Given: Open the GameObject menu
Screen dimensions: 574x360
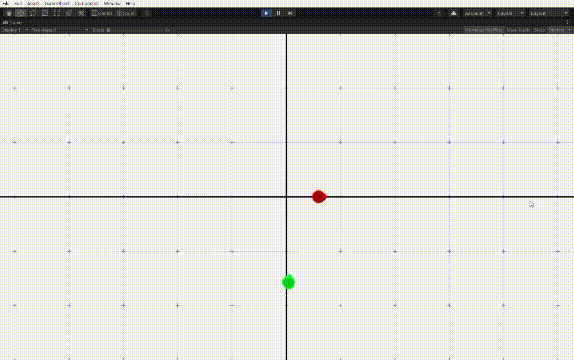Looking at the screenshot, I should [57, 3].
